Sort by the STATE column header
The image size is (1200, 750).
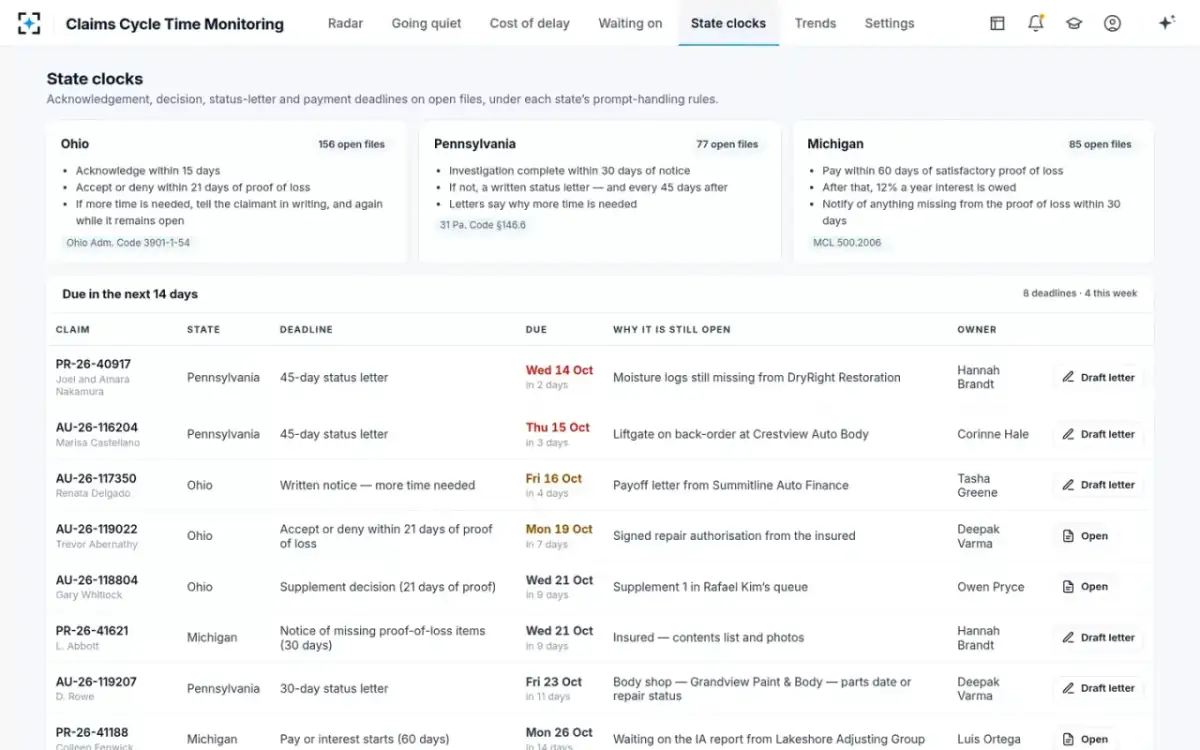point(203,329)
